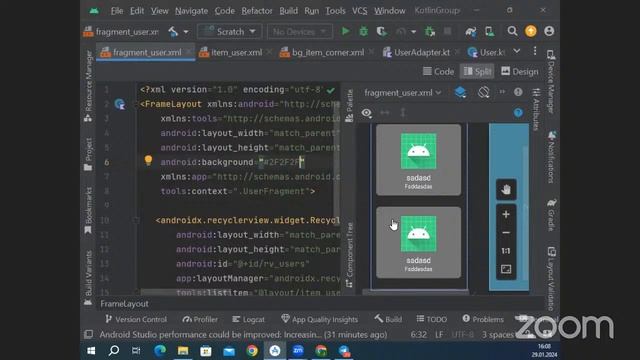Click the Debug app bug icon

[x=363, y=31]
